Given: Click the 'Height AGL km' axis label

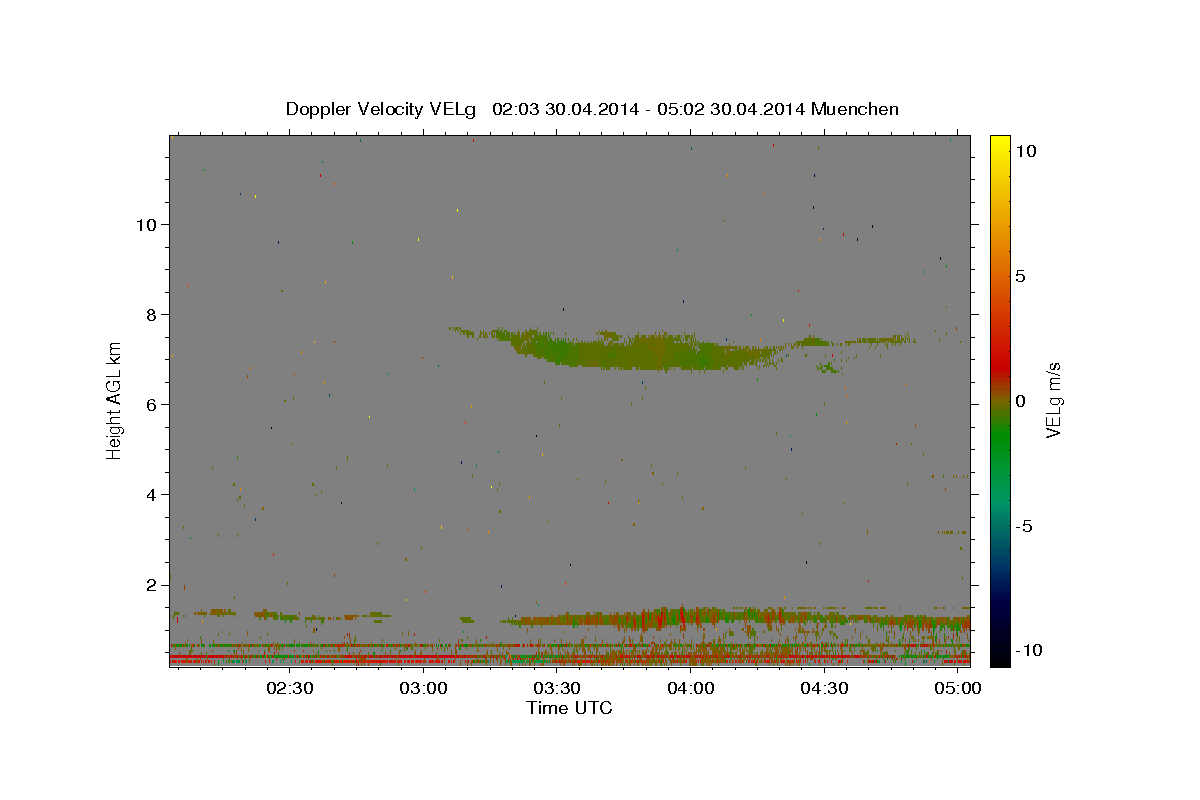Looking at the screenshot, I should point(114,399).
